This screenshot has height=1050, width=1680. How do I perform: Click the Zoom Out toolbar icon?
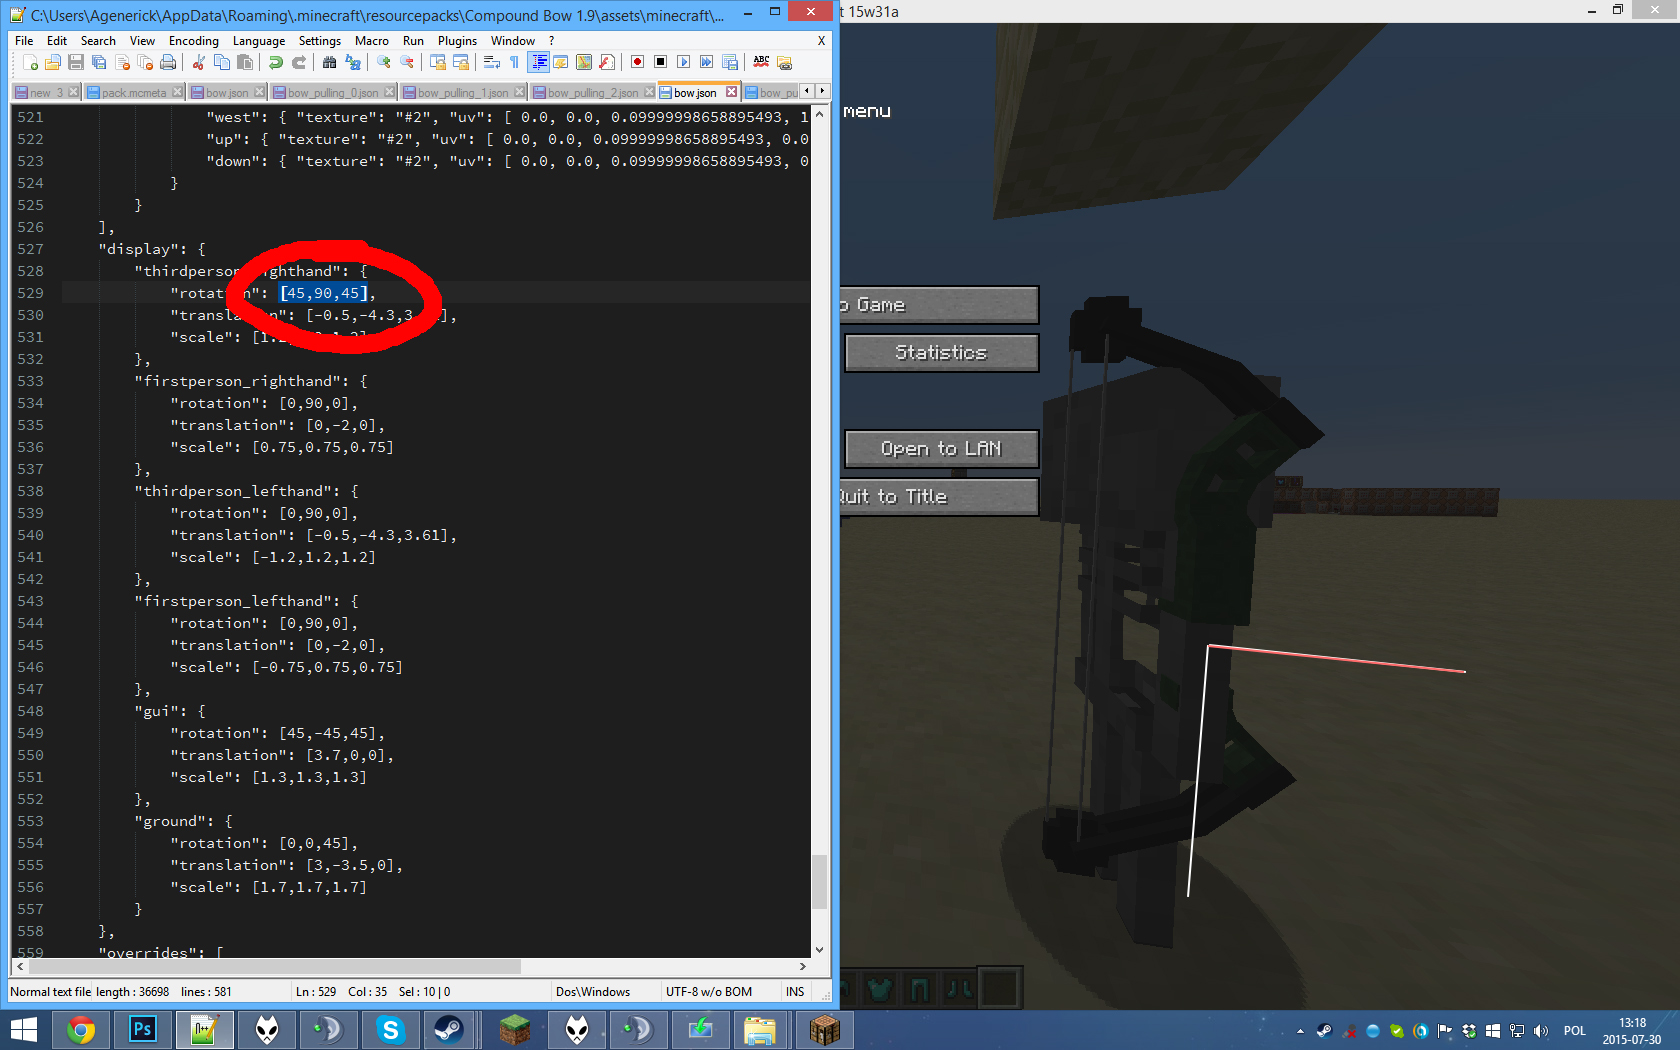point(407,63)
